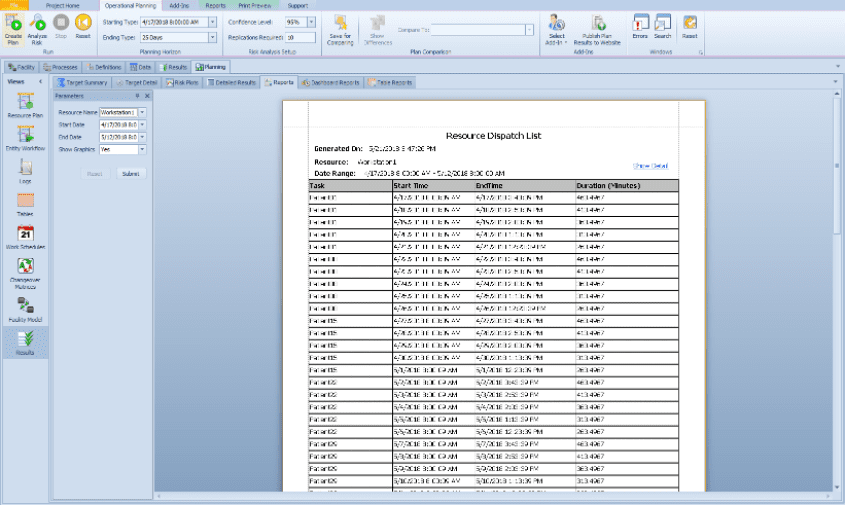The width and height of the screenshot is (846, 506).
Task: Click the Reset button in Parameters
Action: [95, 174]
